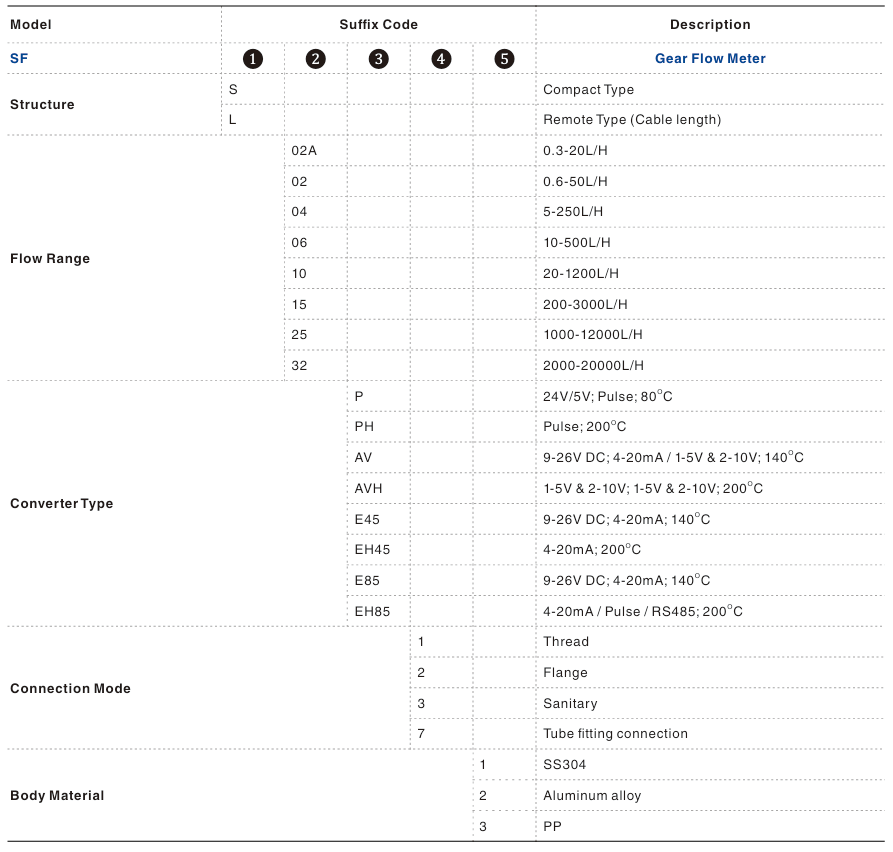This screenshot has height=852, width=893.
Task: Select the Suffix Code column header
Action: coord(378,24)
